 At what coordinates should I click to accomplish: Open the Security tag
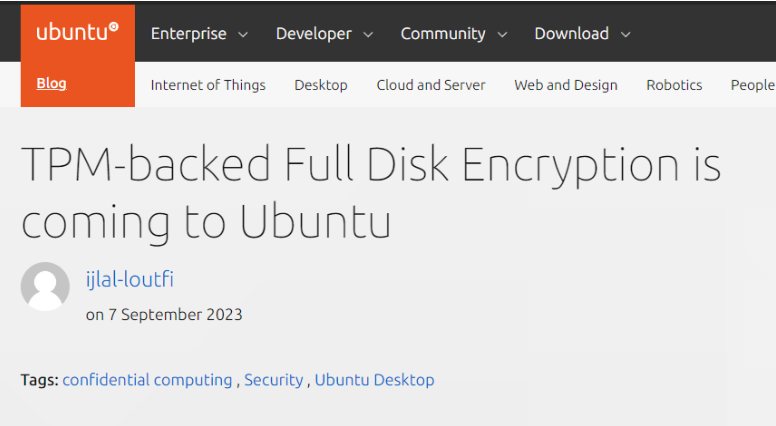pyautogui.click(x=274, y=380)
